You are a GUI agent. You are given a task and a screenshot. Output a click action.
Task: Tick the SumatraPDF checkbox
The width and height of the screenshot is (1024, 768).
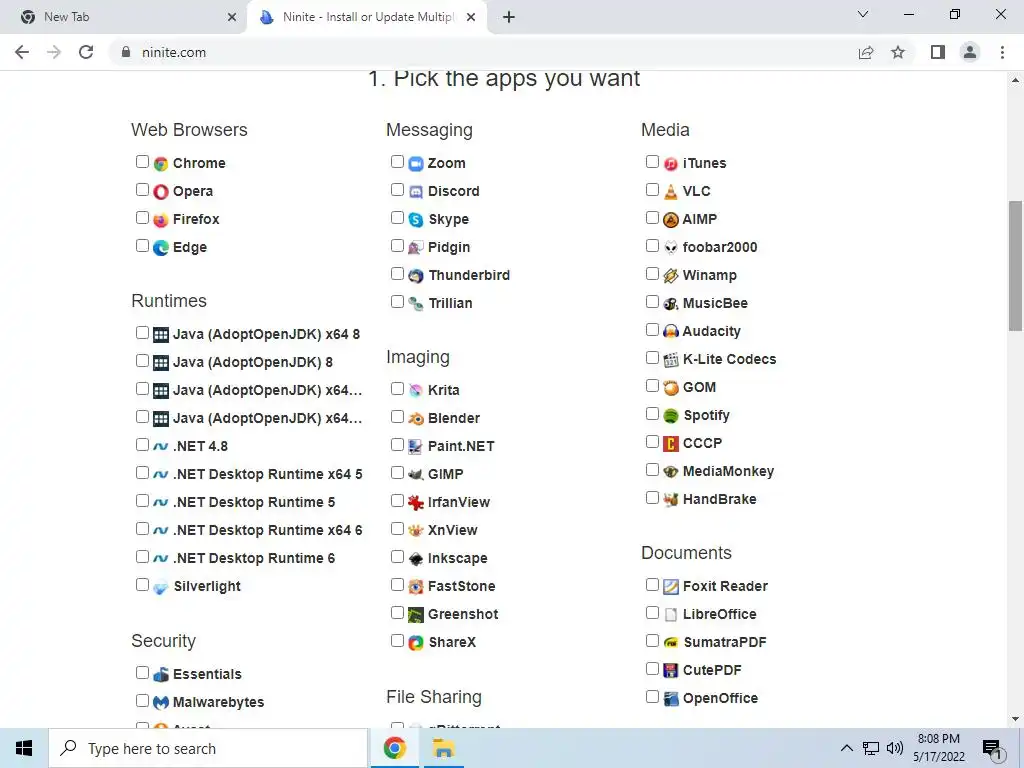pos(652,641)
